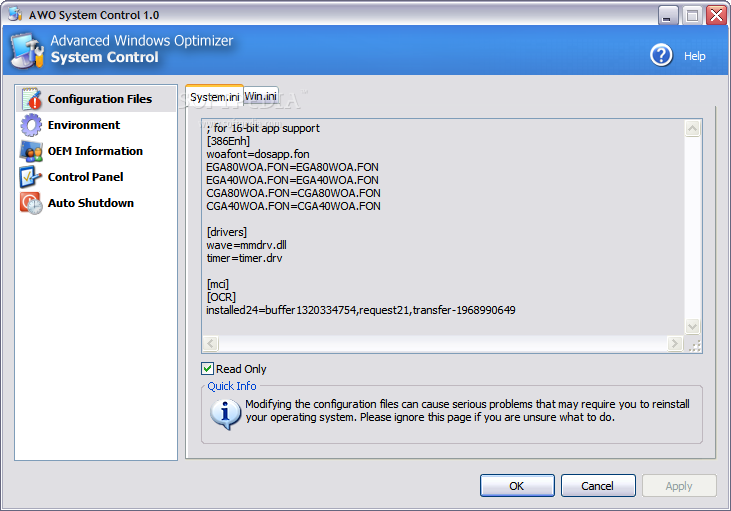Screen dimensions: 731x511
Task: Click the Configuration Files notepad icon
Action: (32, 99)
